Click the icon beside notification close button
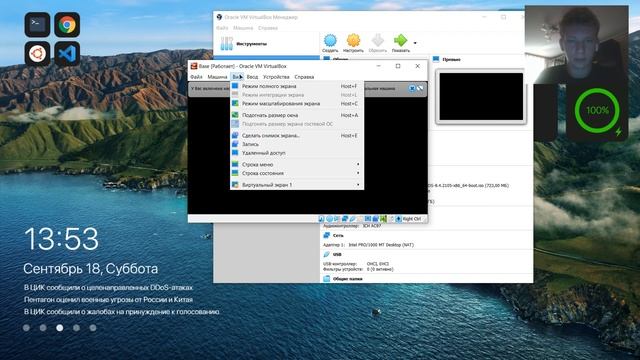 (420, 88)
